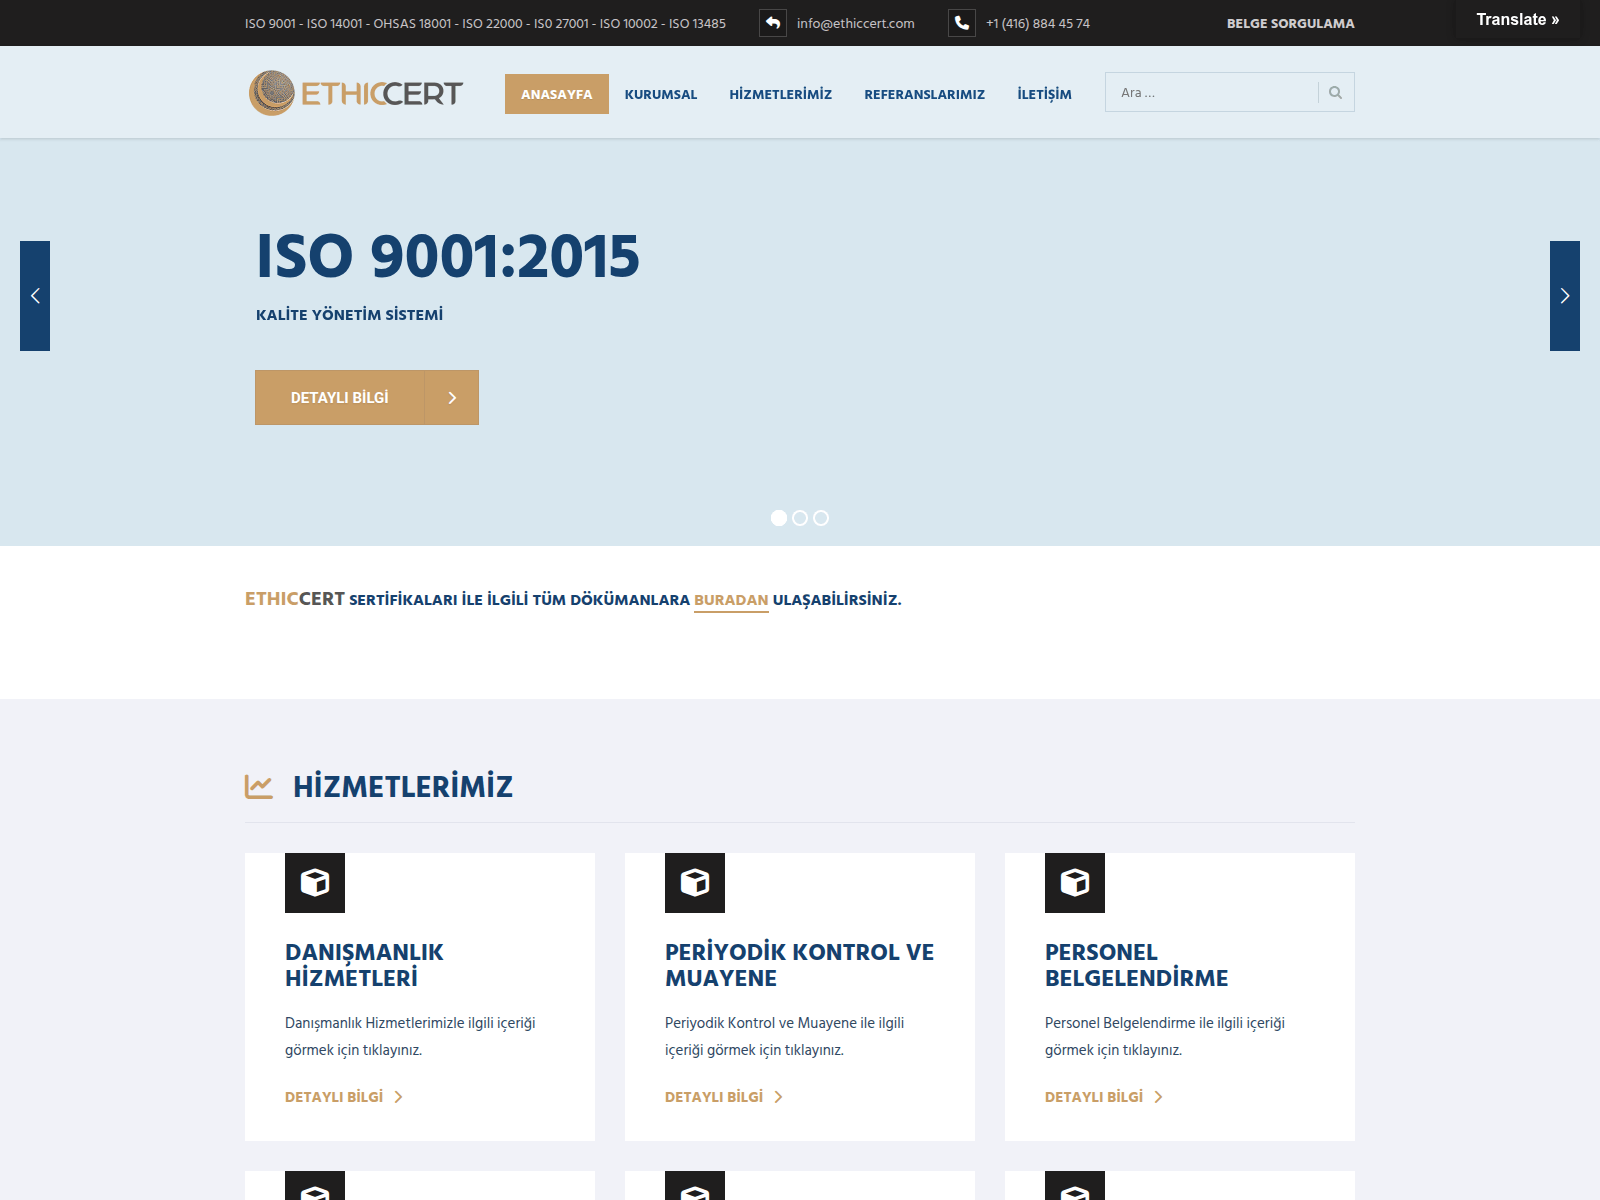Open the Referanslarımız menu
The width and height of the screenshot is (1600, 1200).
[925, 94]
